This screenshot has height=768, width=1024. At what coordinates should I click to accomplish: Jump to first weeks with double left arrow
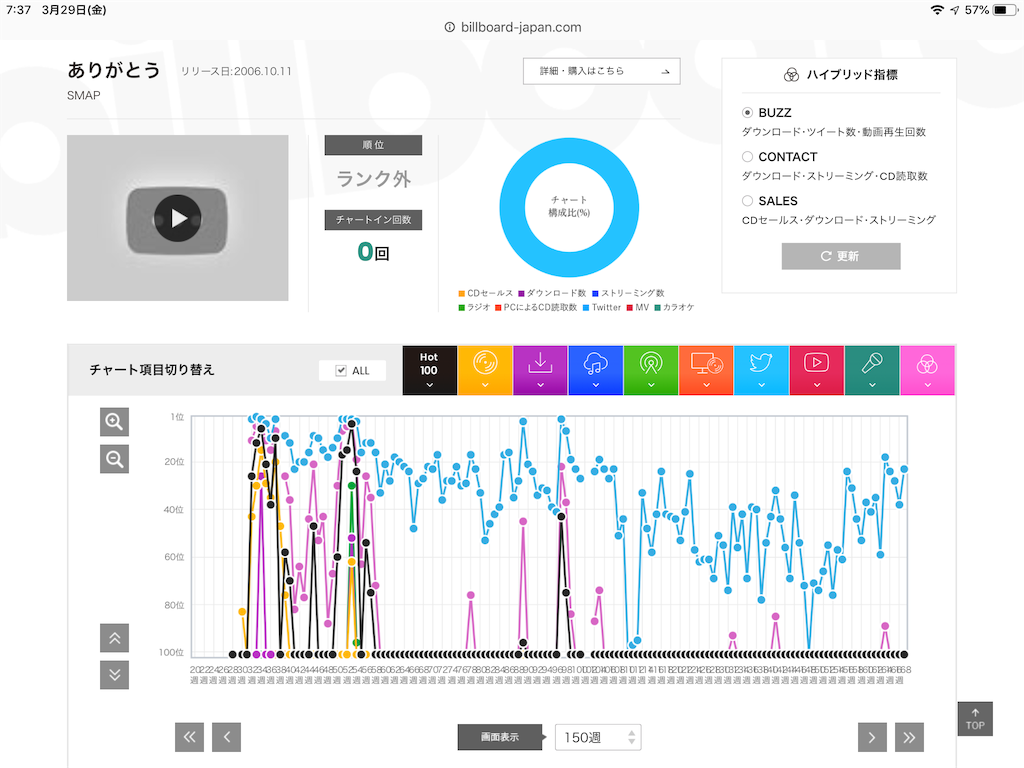[189, 737]
